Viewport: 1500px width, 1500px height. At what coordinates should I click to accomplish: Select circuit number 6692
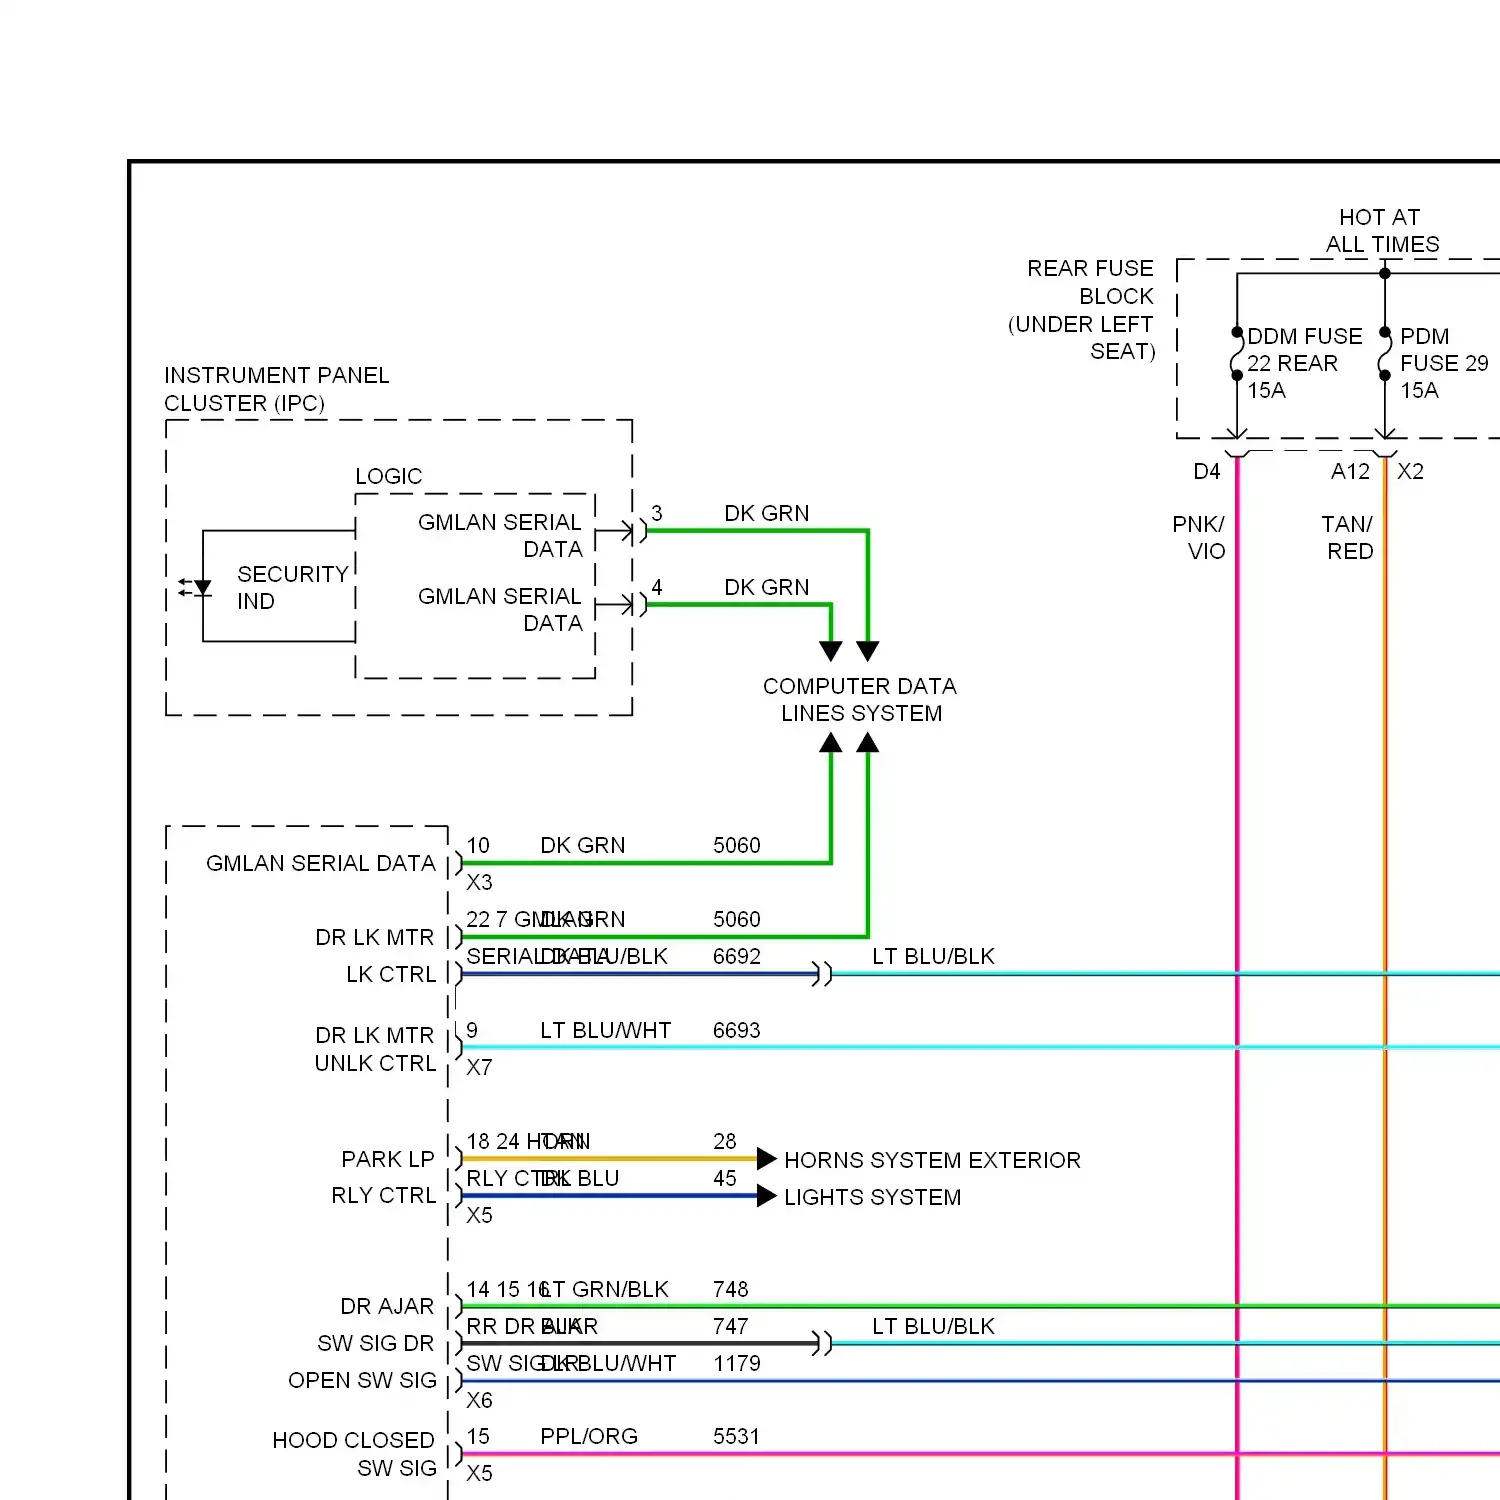(x=737, y=956)
